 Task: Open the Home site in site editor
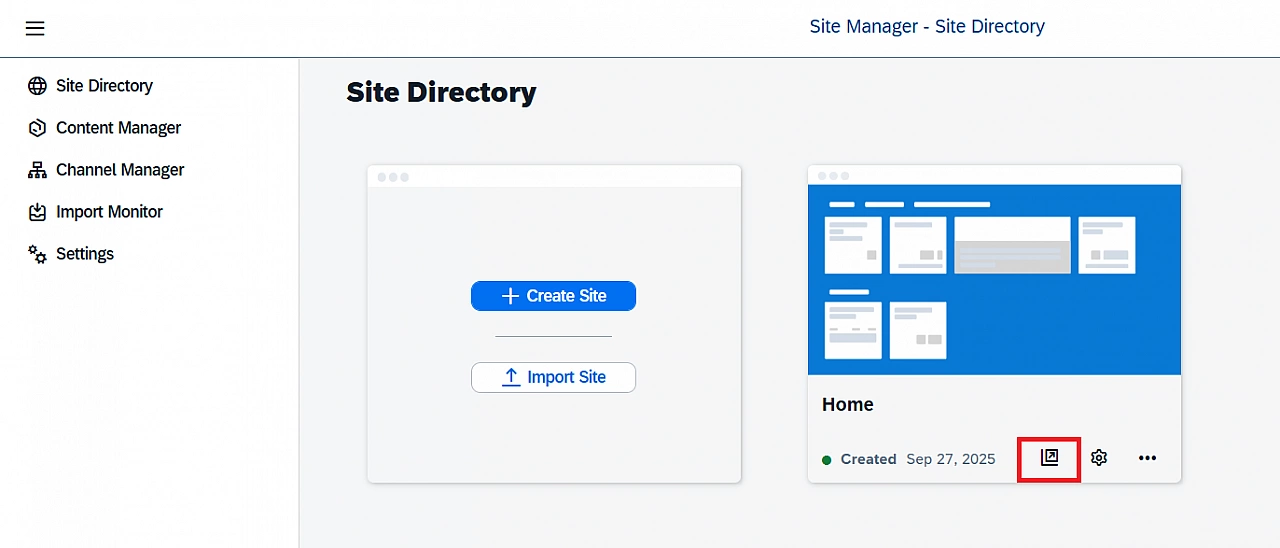tap(1049, 458)
